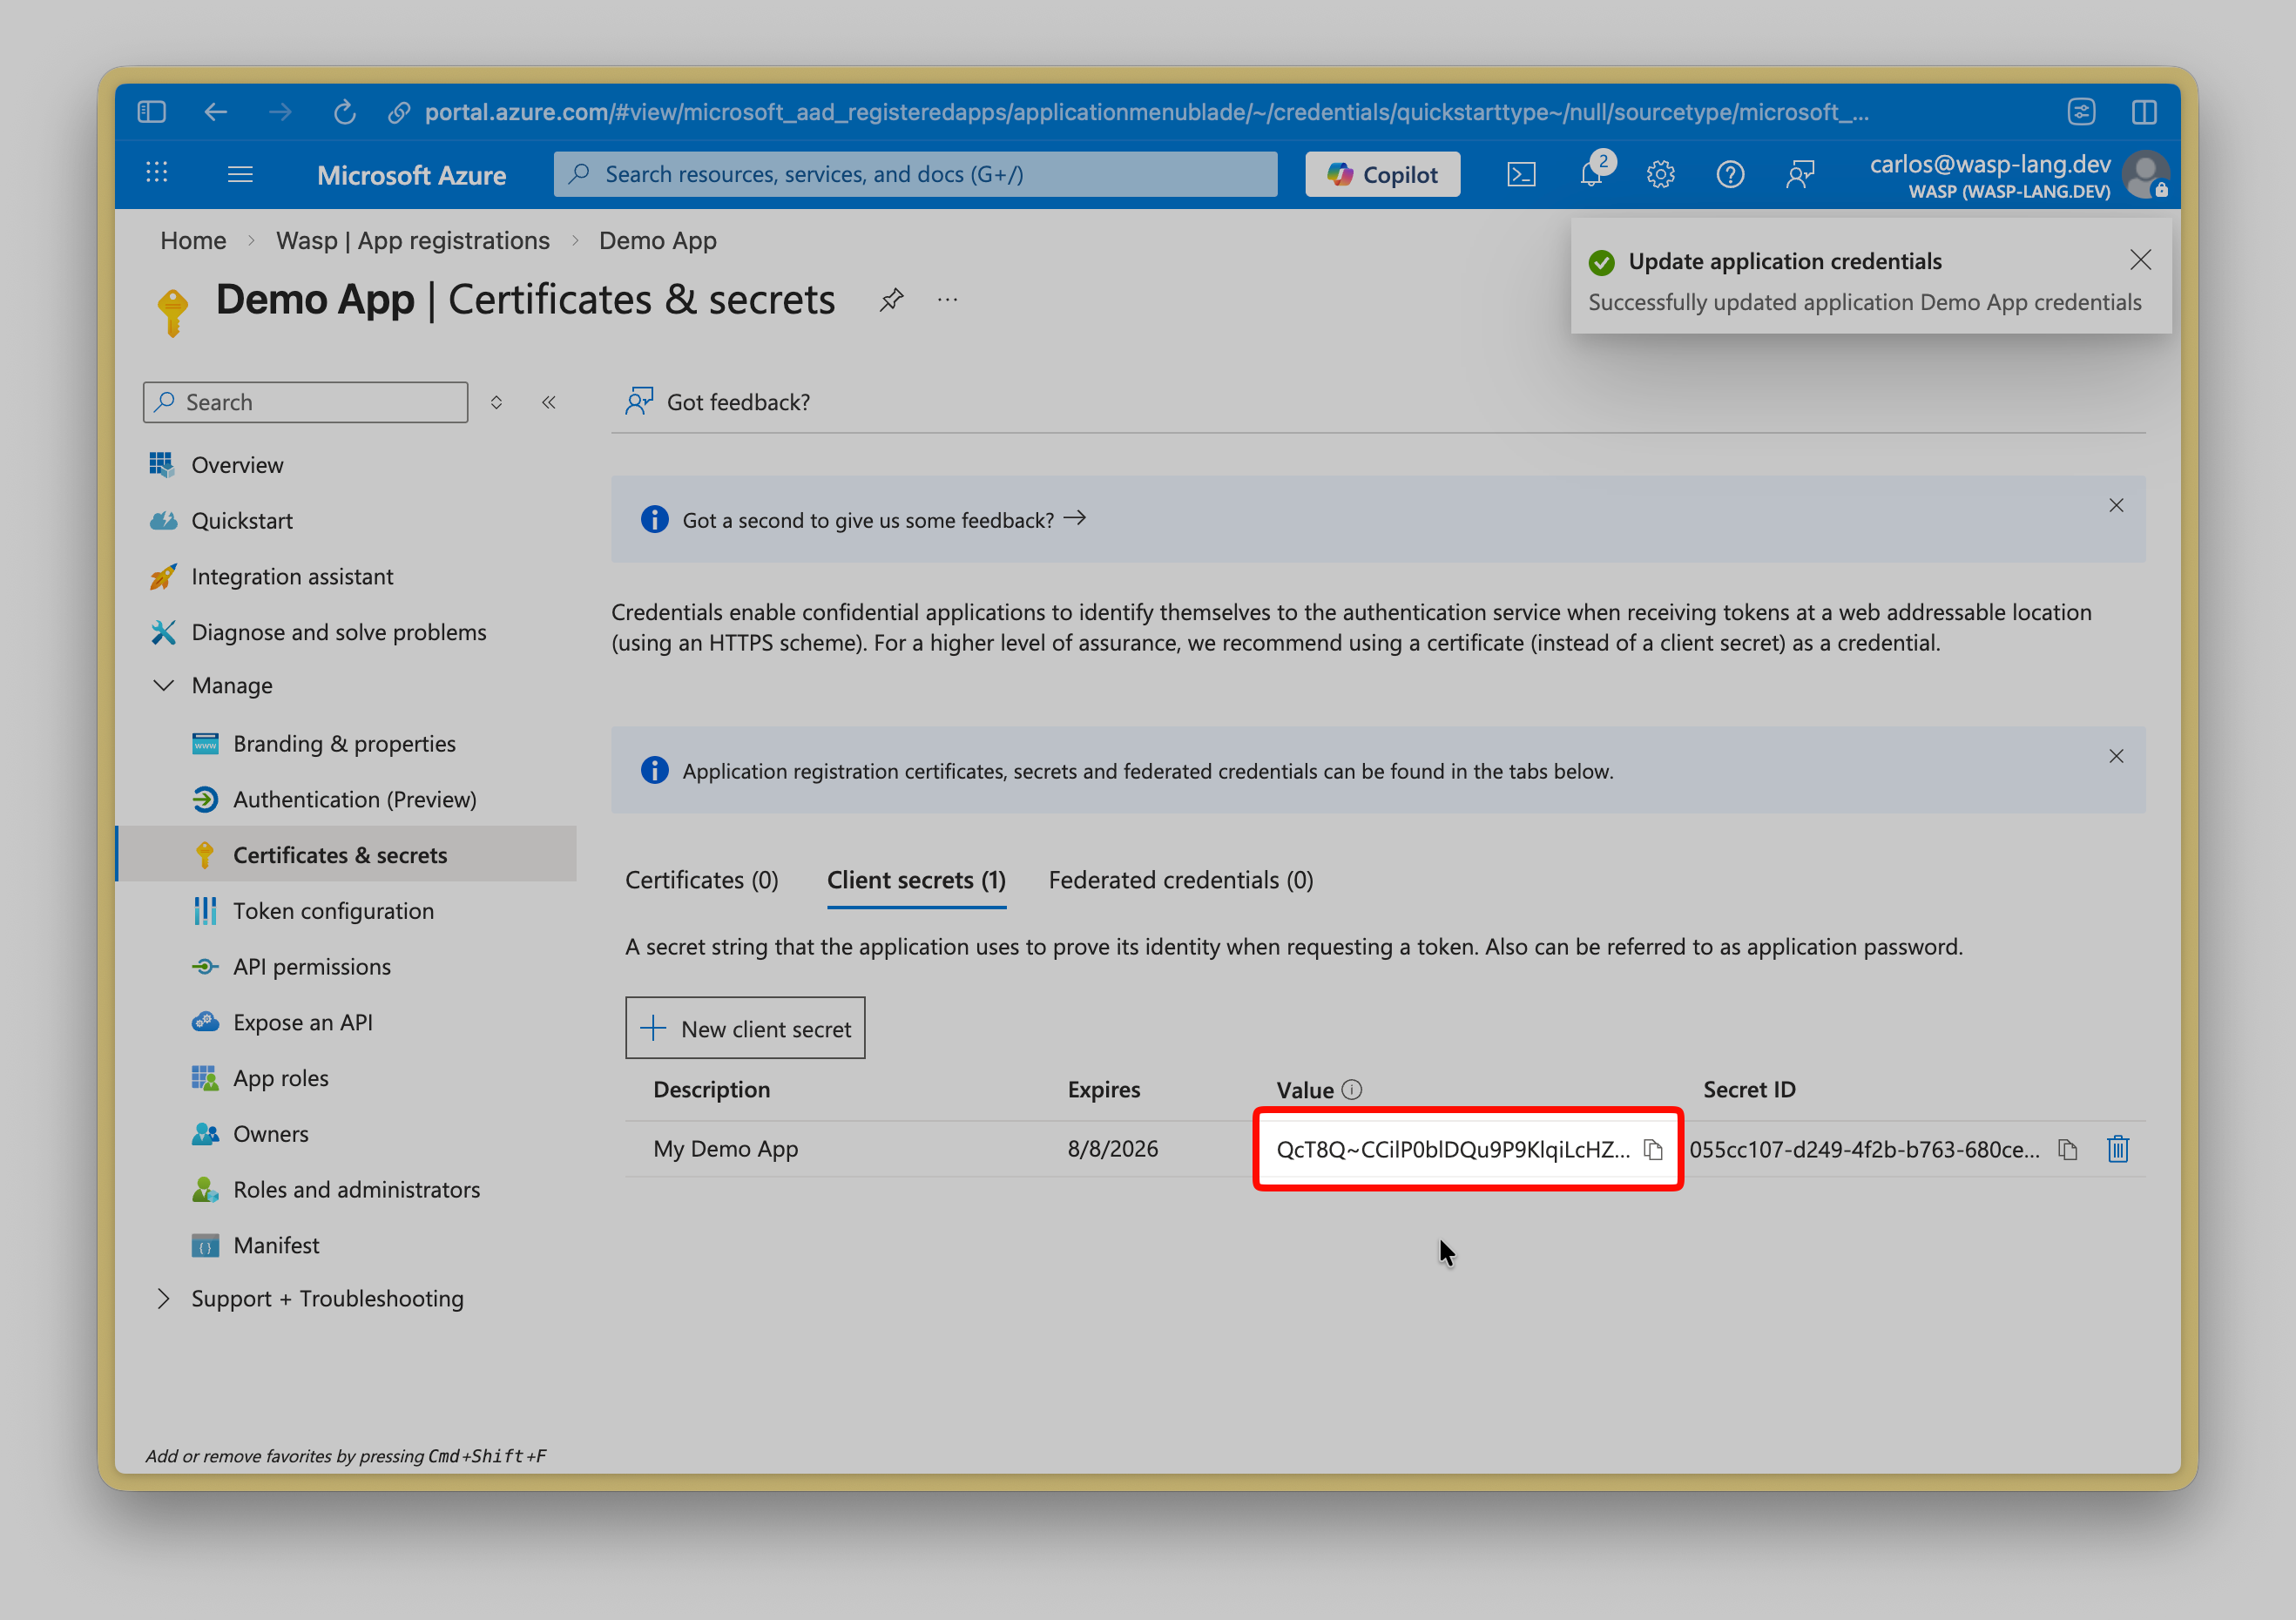This screenshot has width=2296, height=1620.
Task: Switch to the Certificates tab
Action: tap(702, 880)
